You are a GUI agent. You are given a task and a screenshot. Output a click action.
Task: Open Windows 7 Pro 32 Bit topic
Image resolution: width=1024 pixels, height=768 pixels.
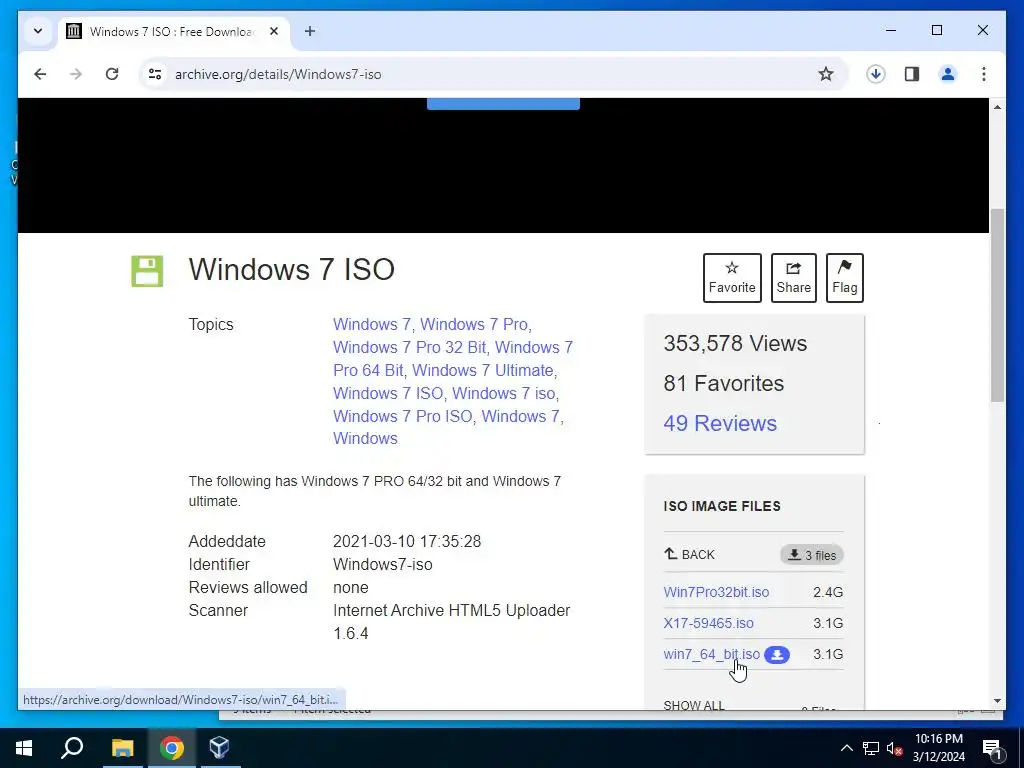coord(409,347)
